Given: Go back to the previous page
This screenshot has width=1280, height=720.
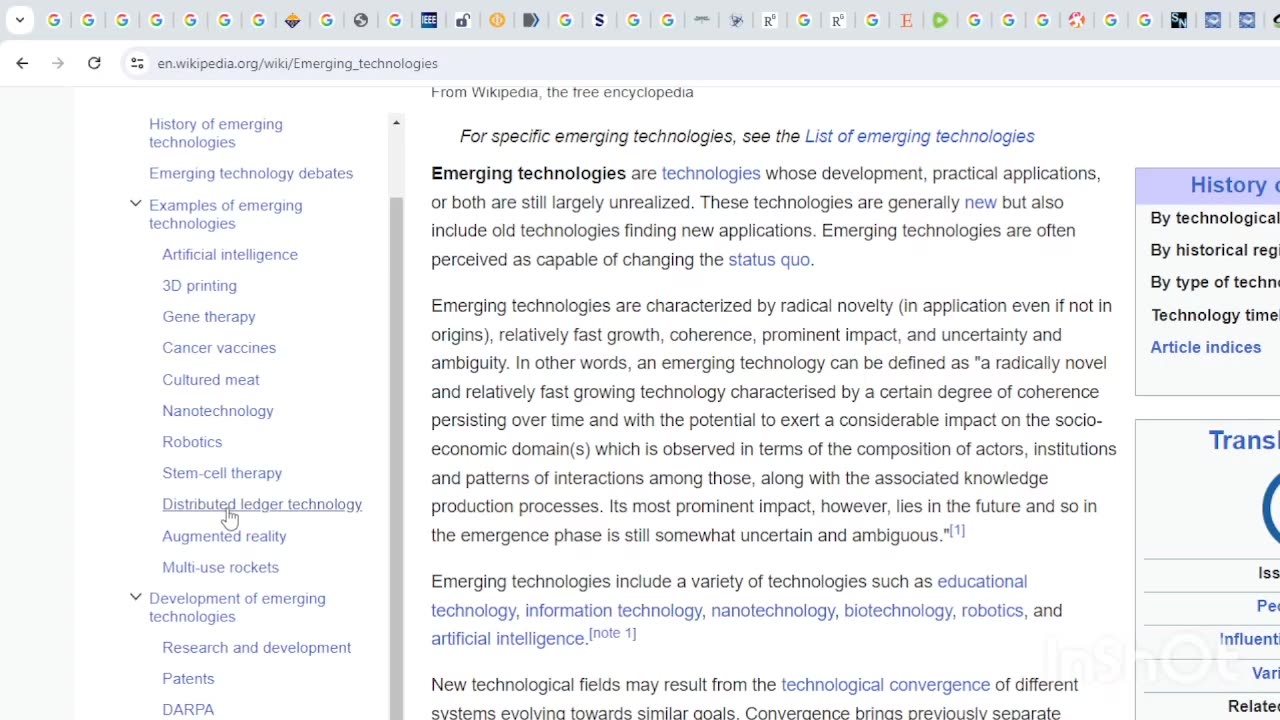Looking at the screenshot, I should [22, 63].
